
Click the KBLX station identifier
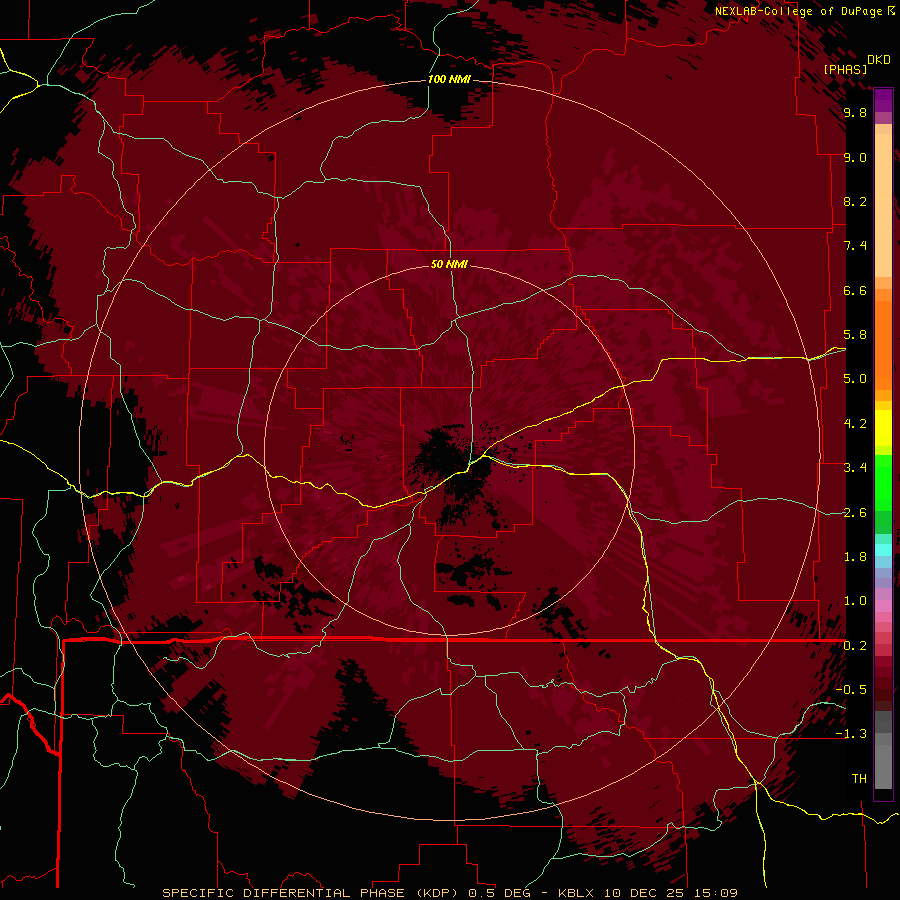[578, 893]
